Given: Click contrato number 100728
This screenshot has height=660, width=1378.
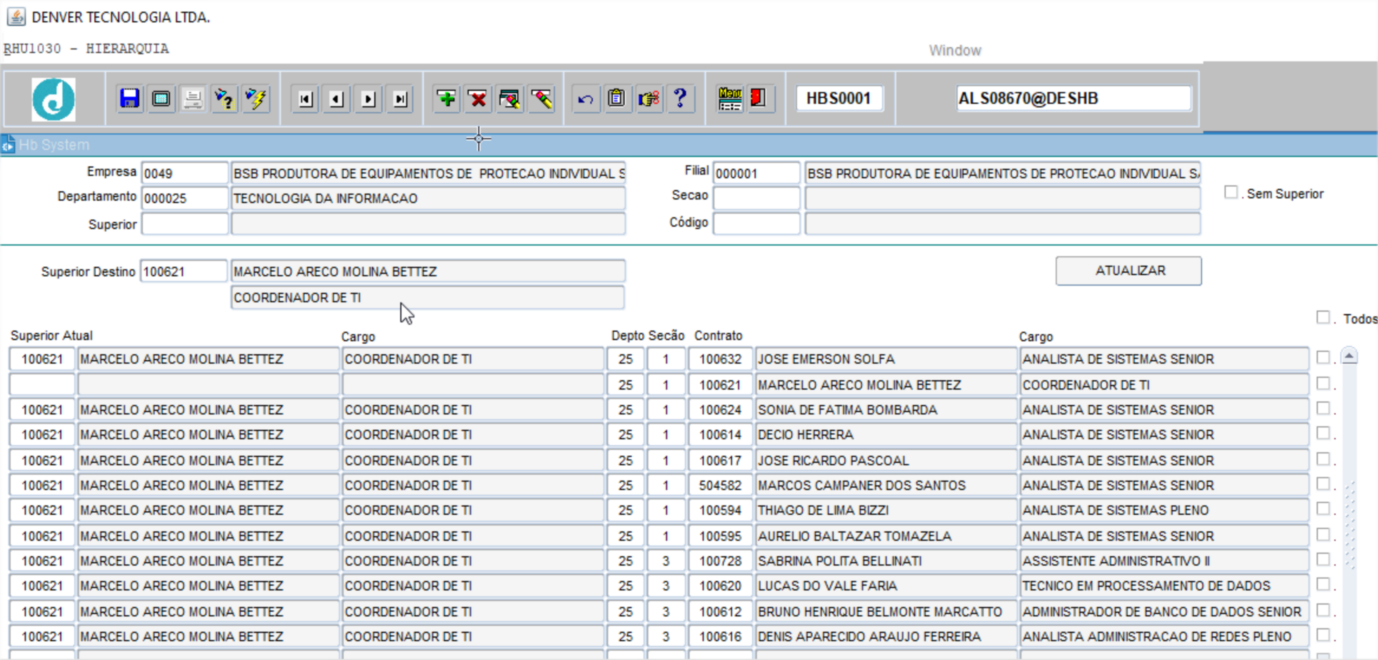Looking at the screenshot, I should coord(720,561).
